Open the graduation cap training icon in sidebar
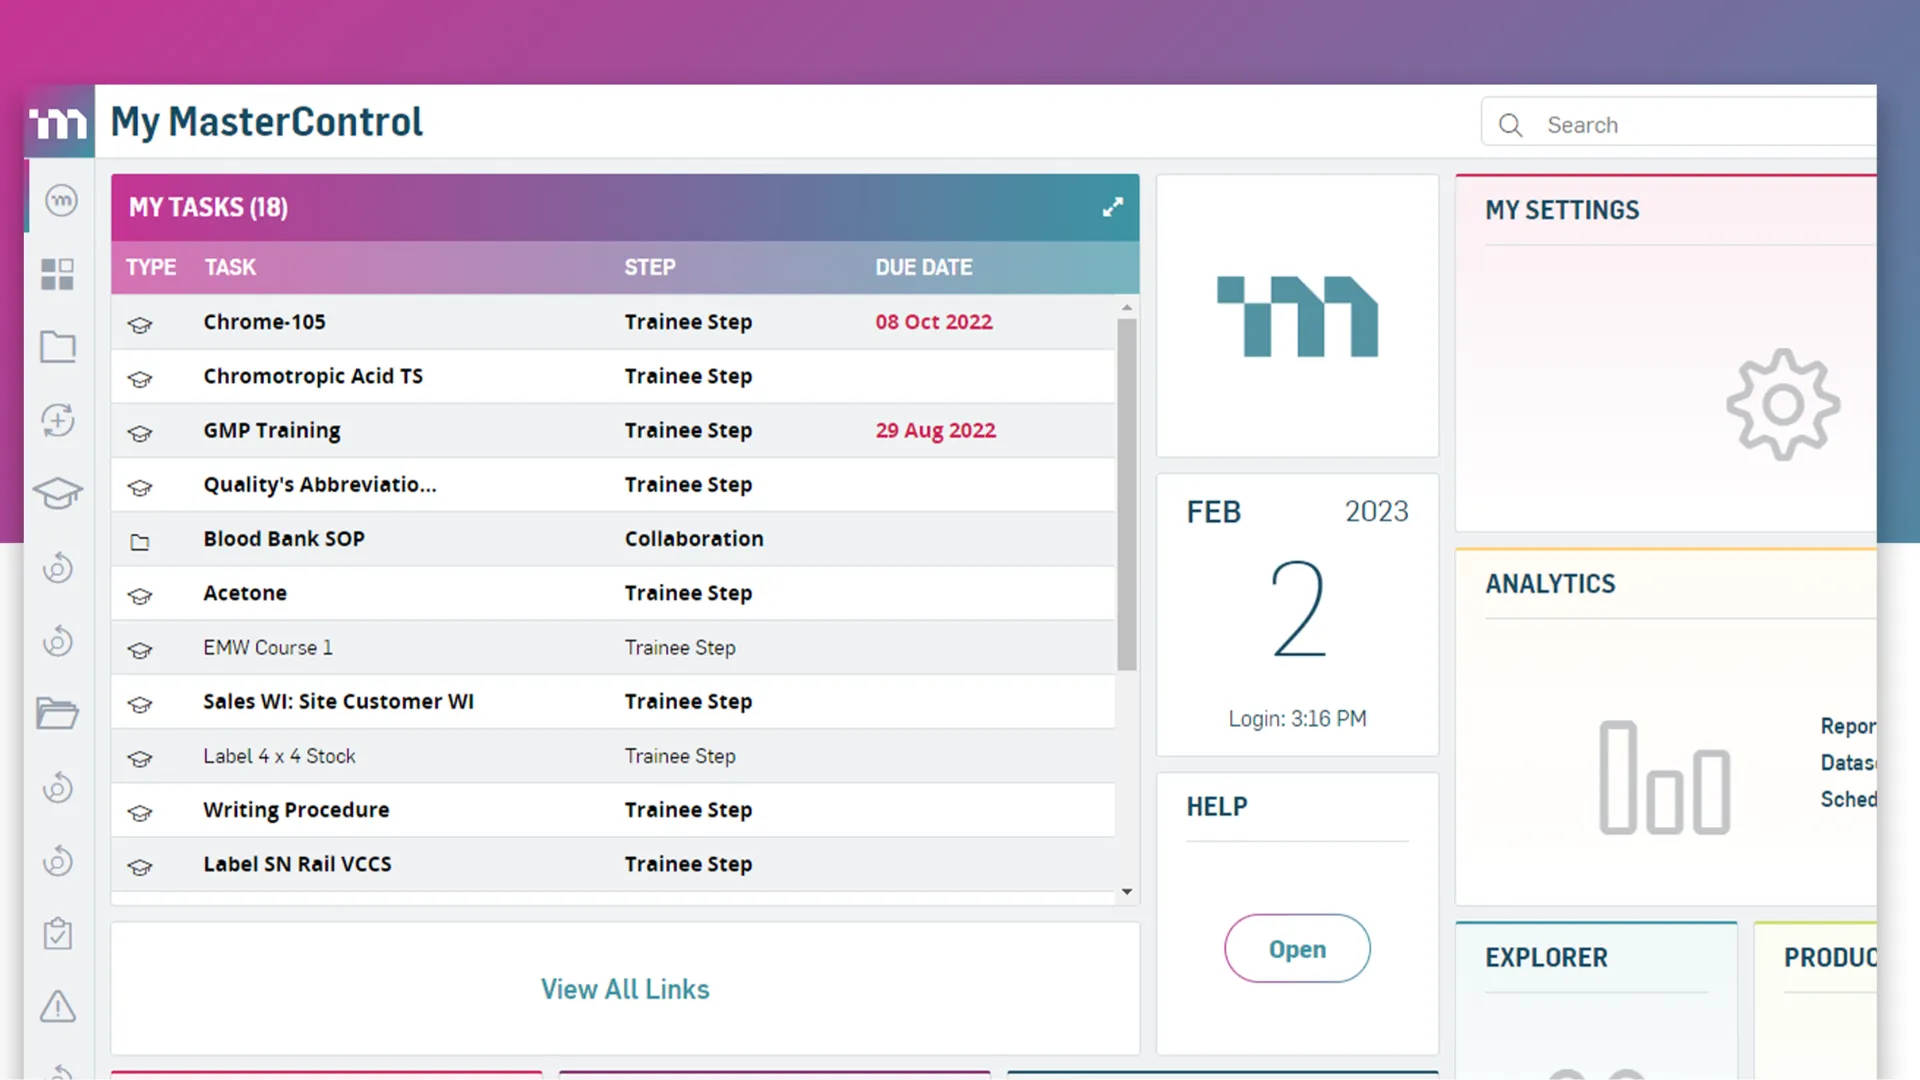Viewport: 1920px width, 1080px height. pos(58,493)
